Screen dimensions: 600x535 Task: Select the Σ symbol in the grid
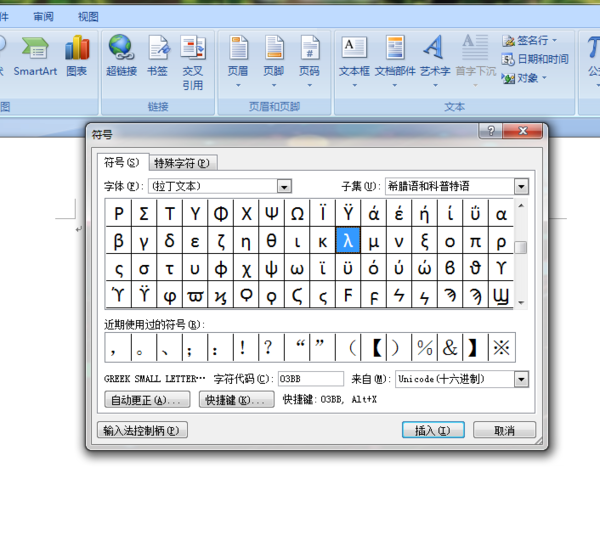click(144, 213)
